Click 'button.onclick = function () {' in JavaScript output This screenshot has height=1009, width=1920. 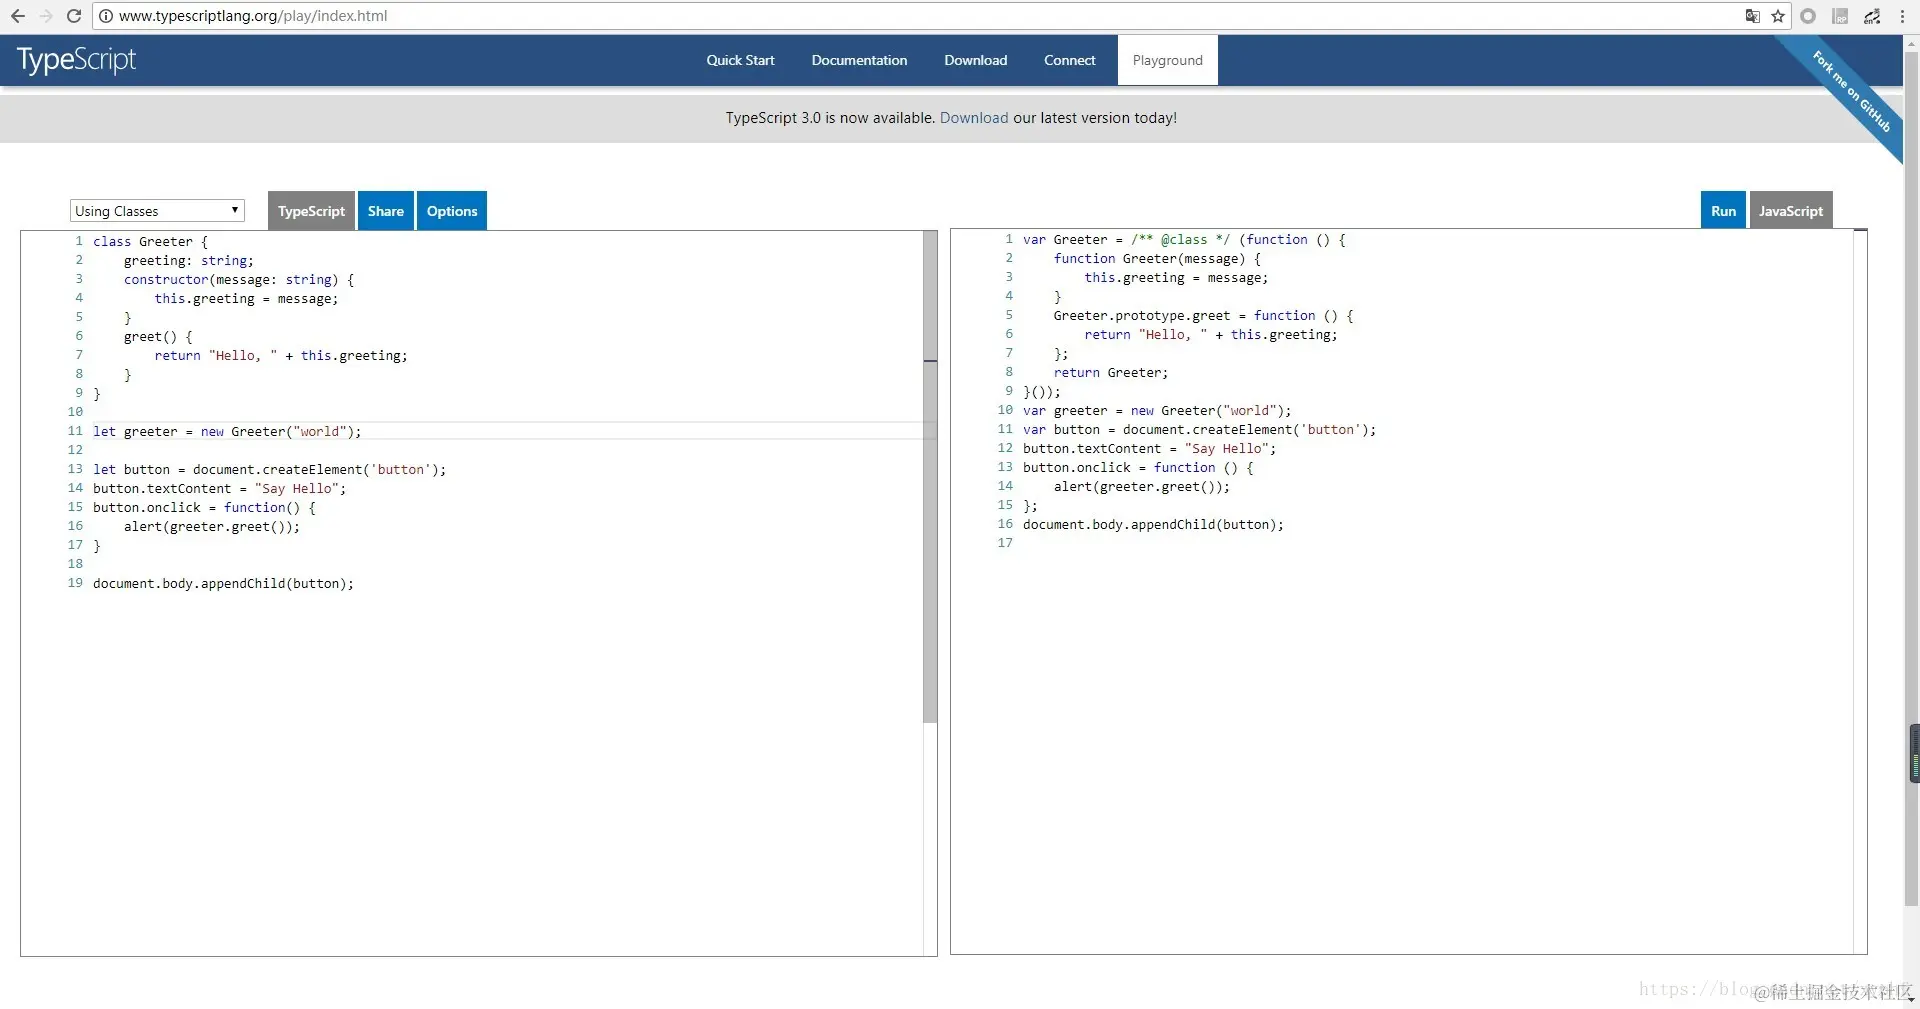1138,467
